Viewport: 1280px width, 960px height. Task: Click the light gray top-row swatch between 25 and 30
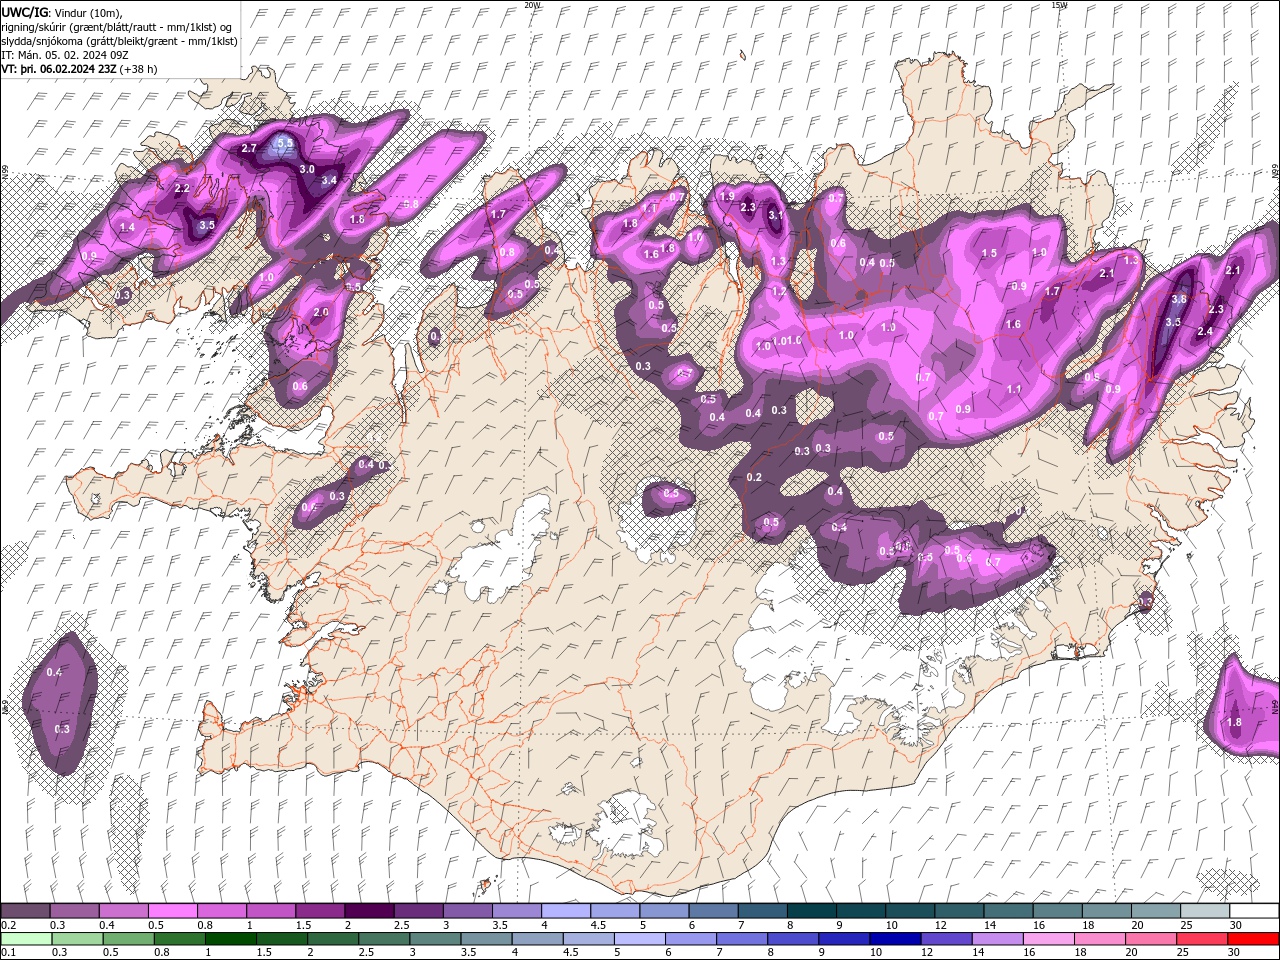1203,911
